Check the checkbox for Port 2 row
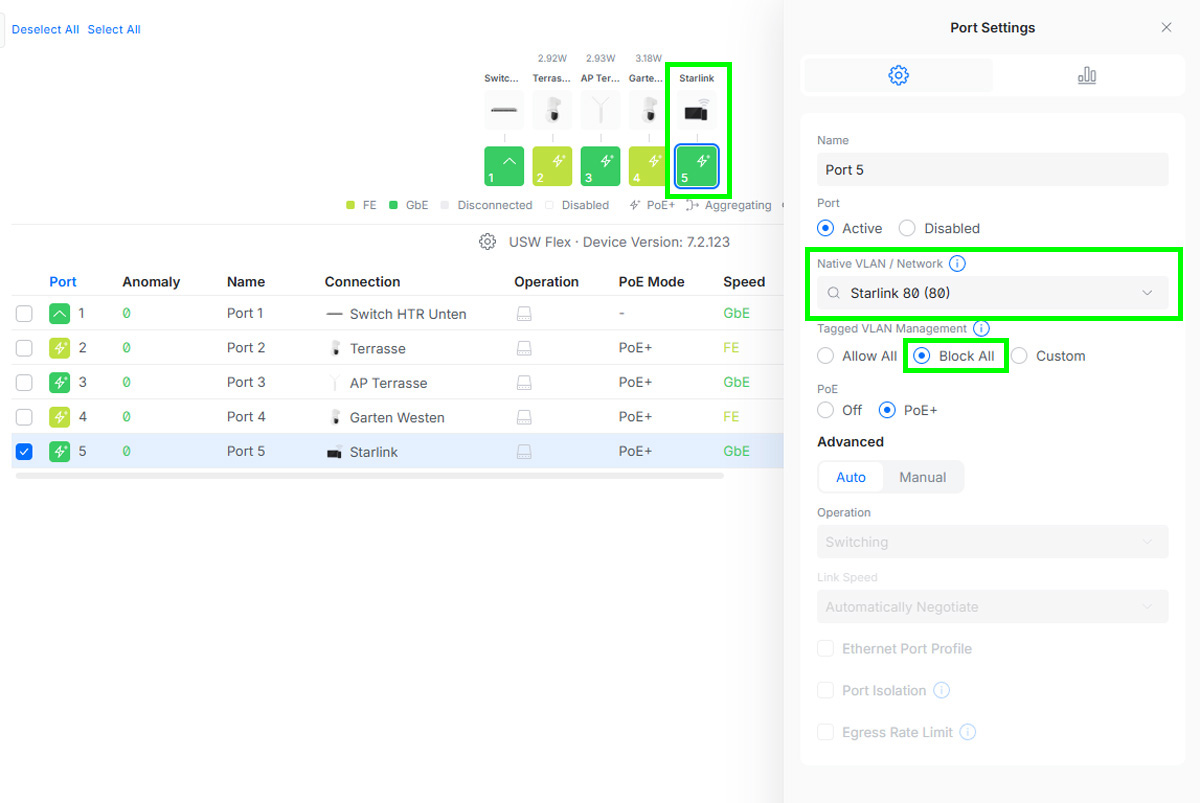Image resolution: width=1200 pixels, height=803 pixels. [24, 348]
